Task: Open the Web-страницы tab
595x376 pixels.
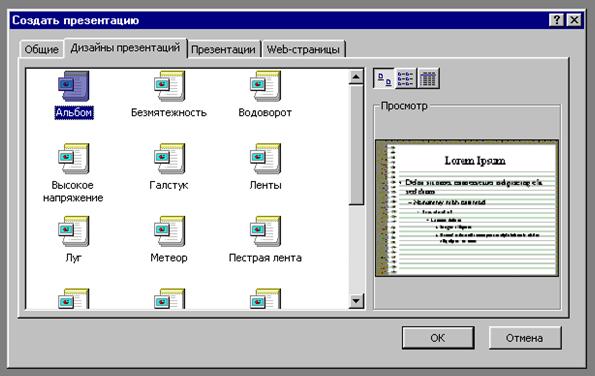Action: pos(303,49)
